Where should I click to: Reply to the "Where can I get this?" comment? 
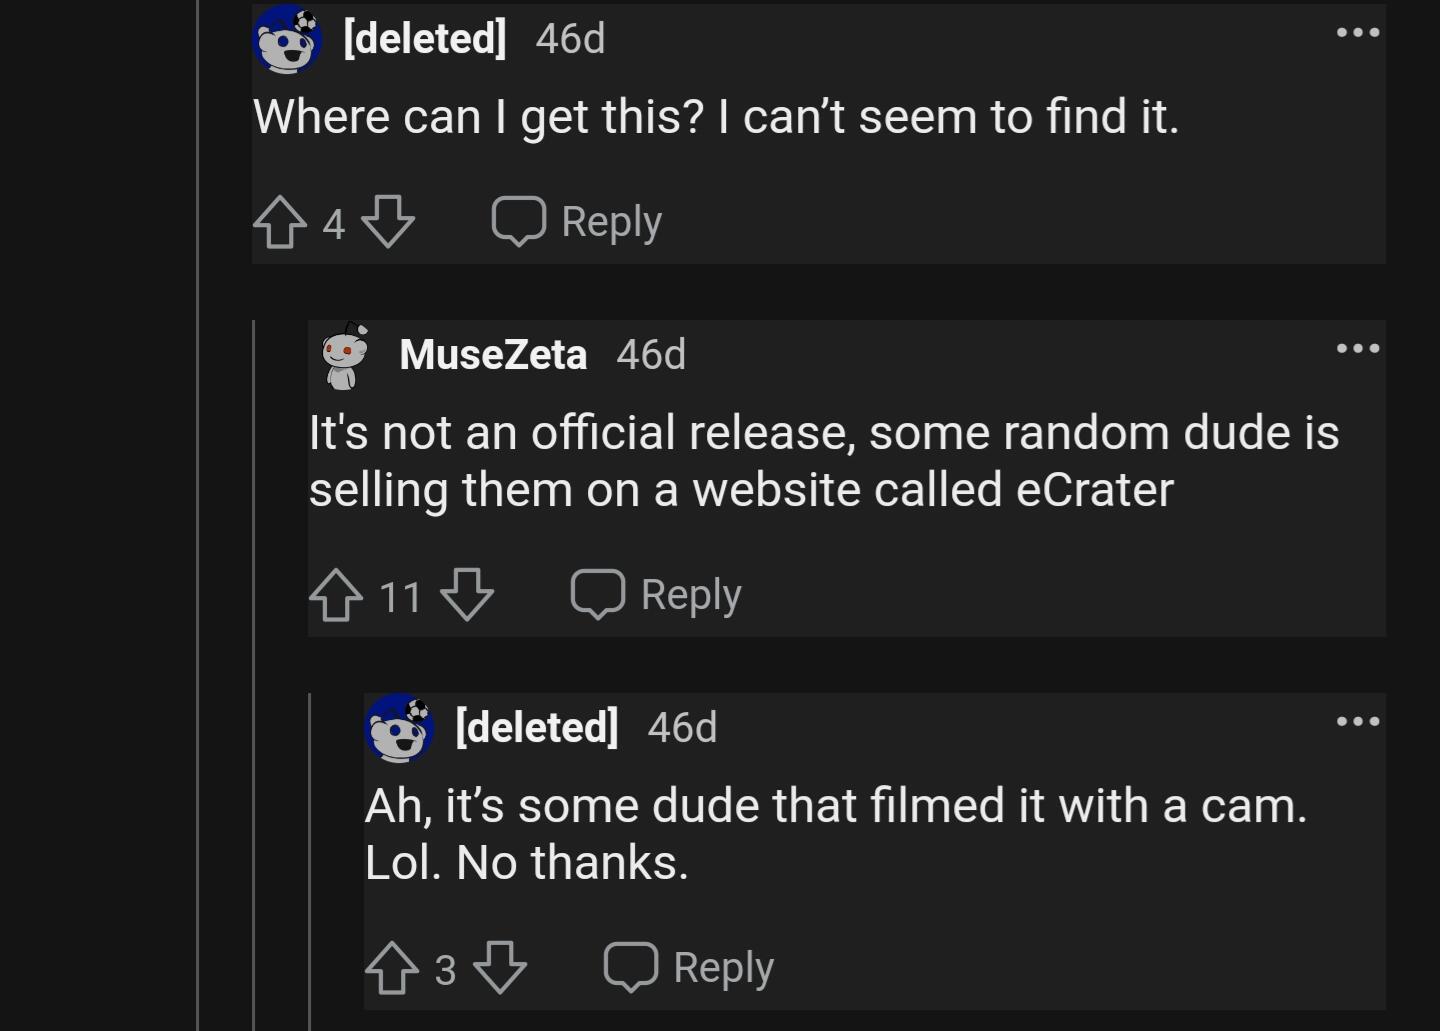[577, 222]
